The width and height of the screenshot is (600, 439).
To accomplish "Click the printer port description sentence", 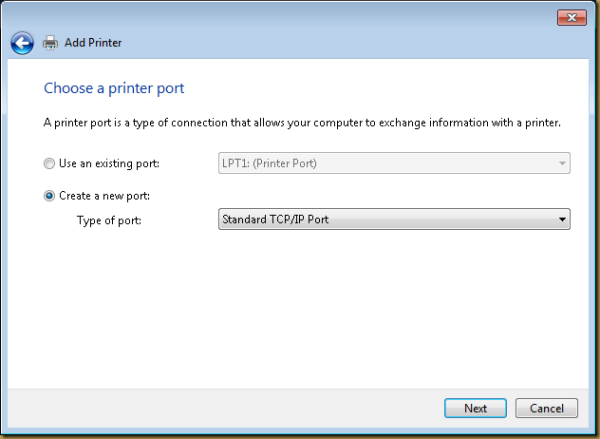I will (x=302, y=123).
